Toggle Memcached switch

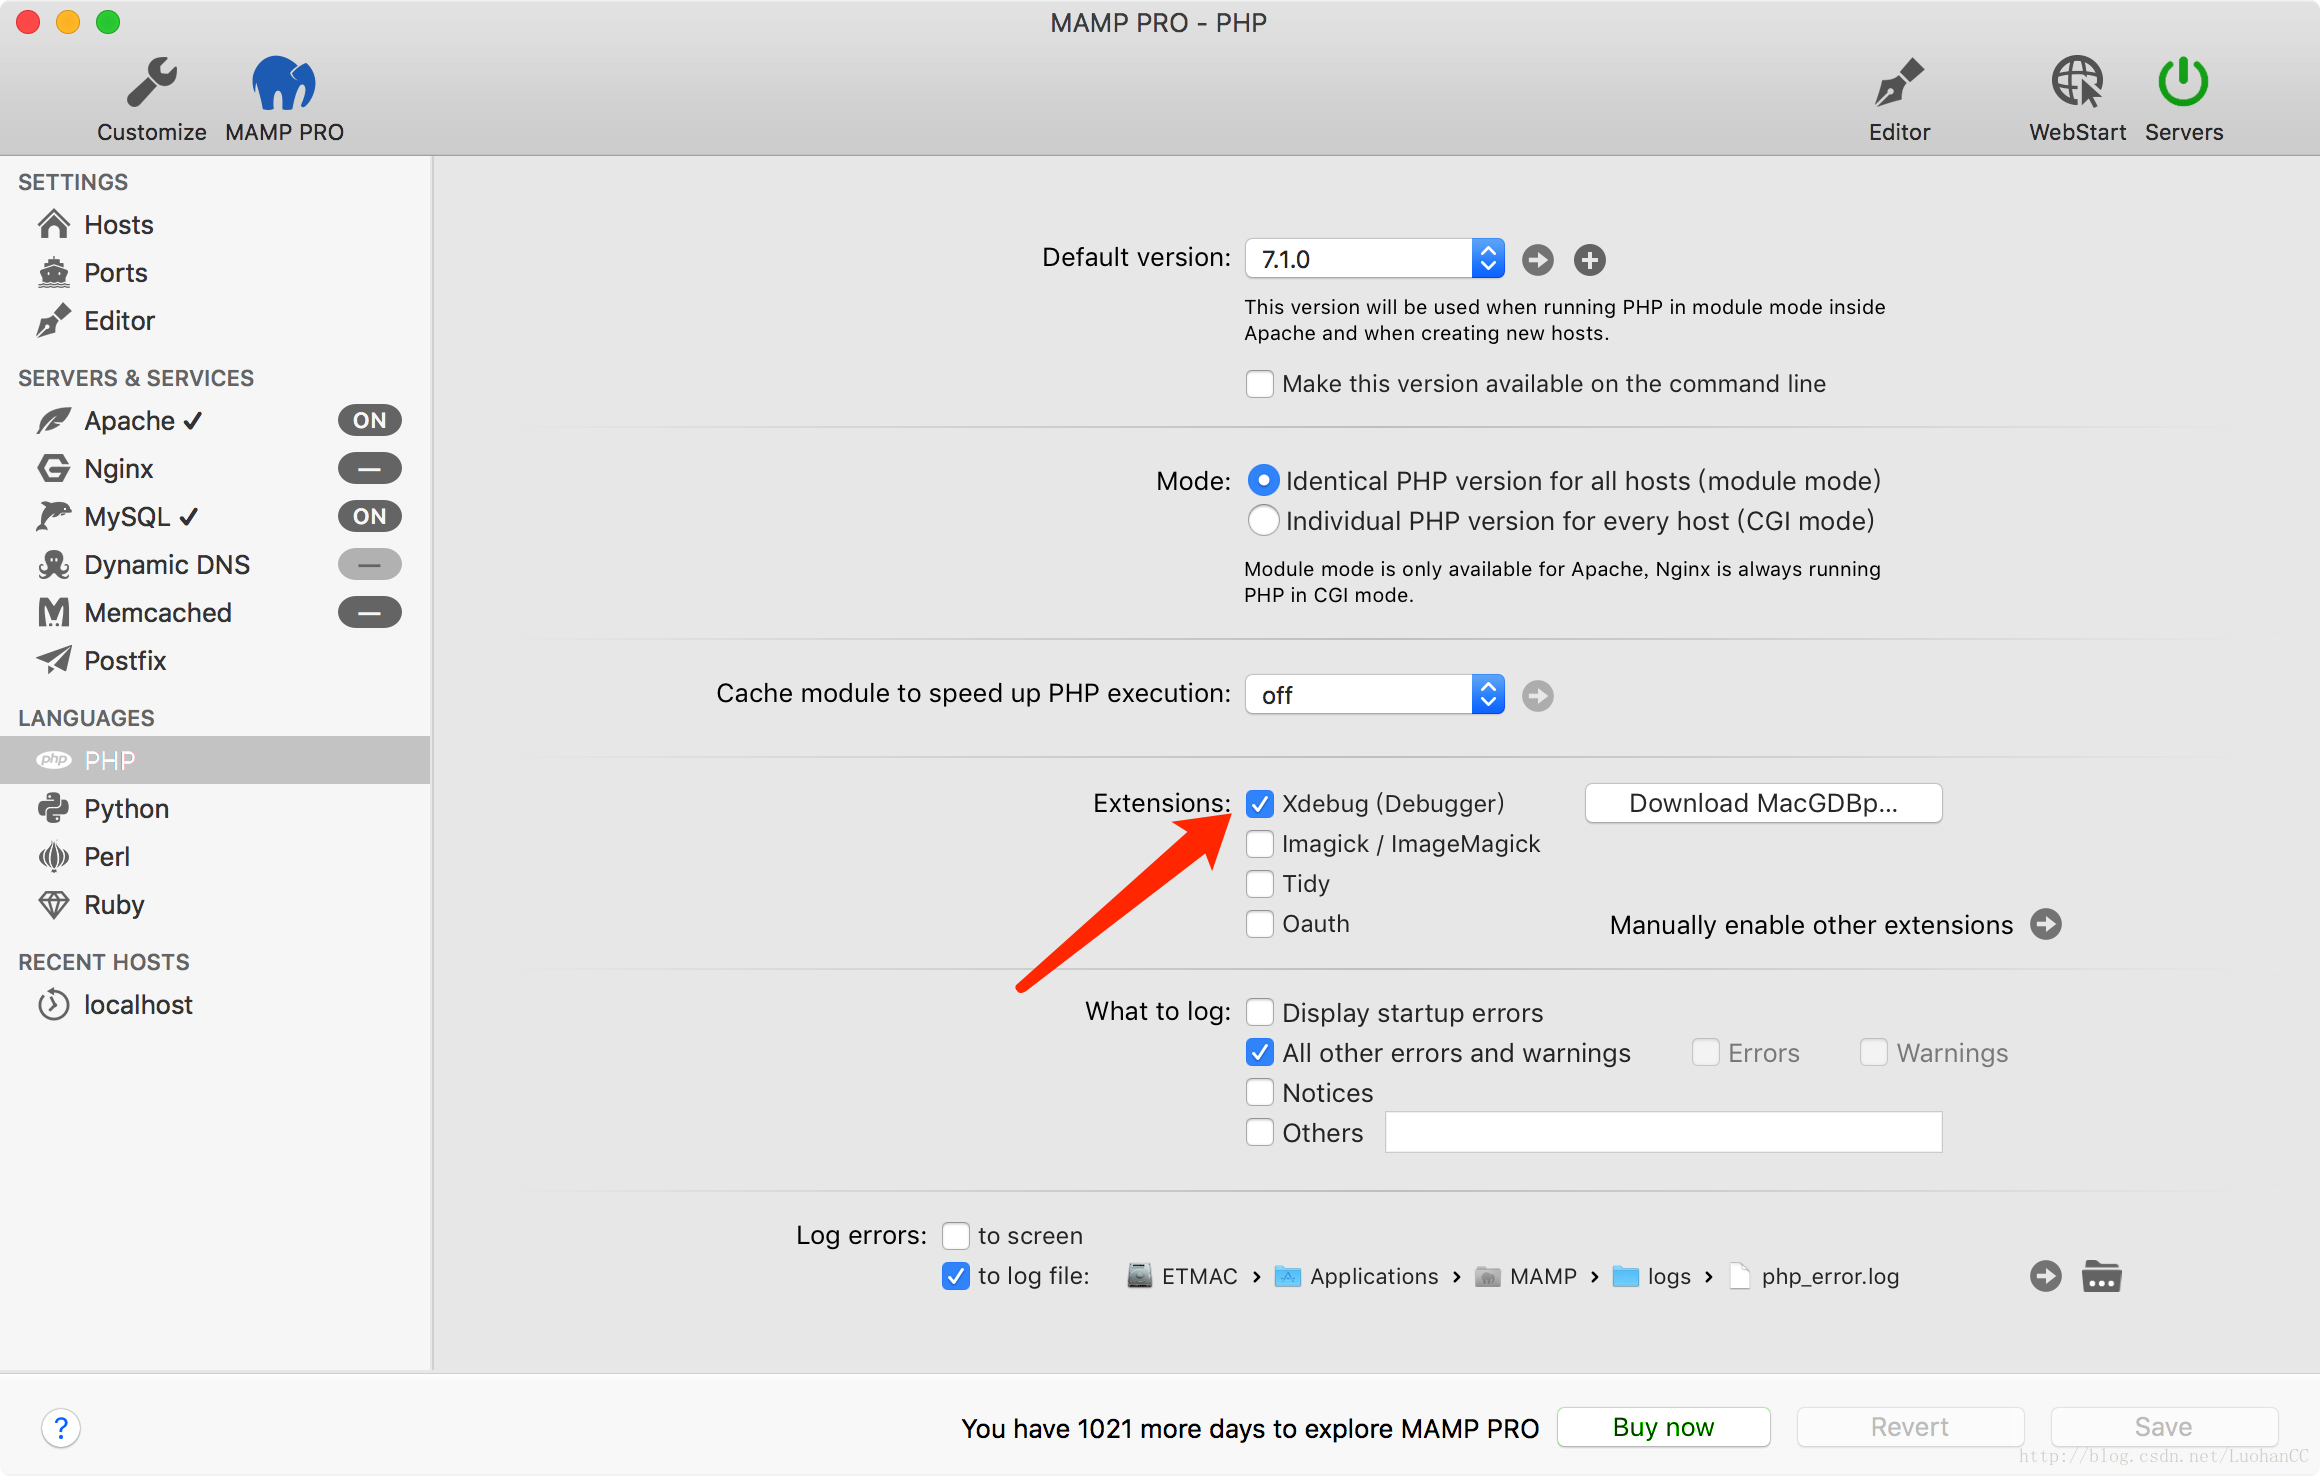point(369,612)
